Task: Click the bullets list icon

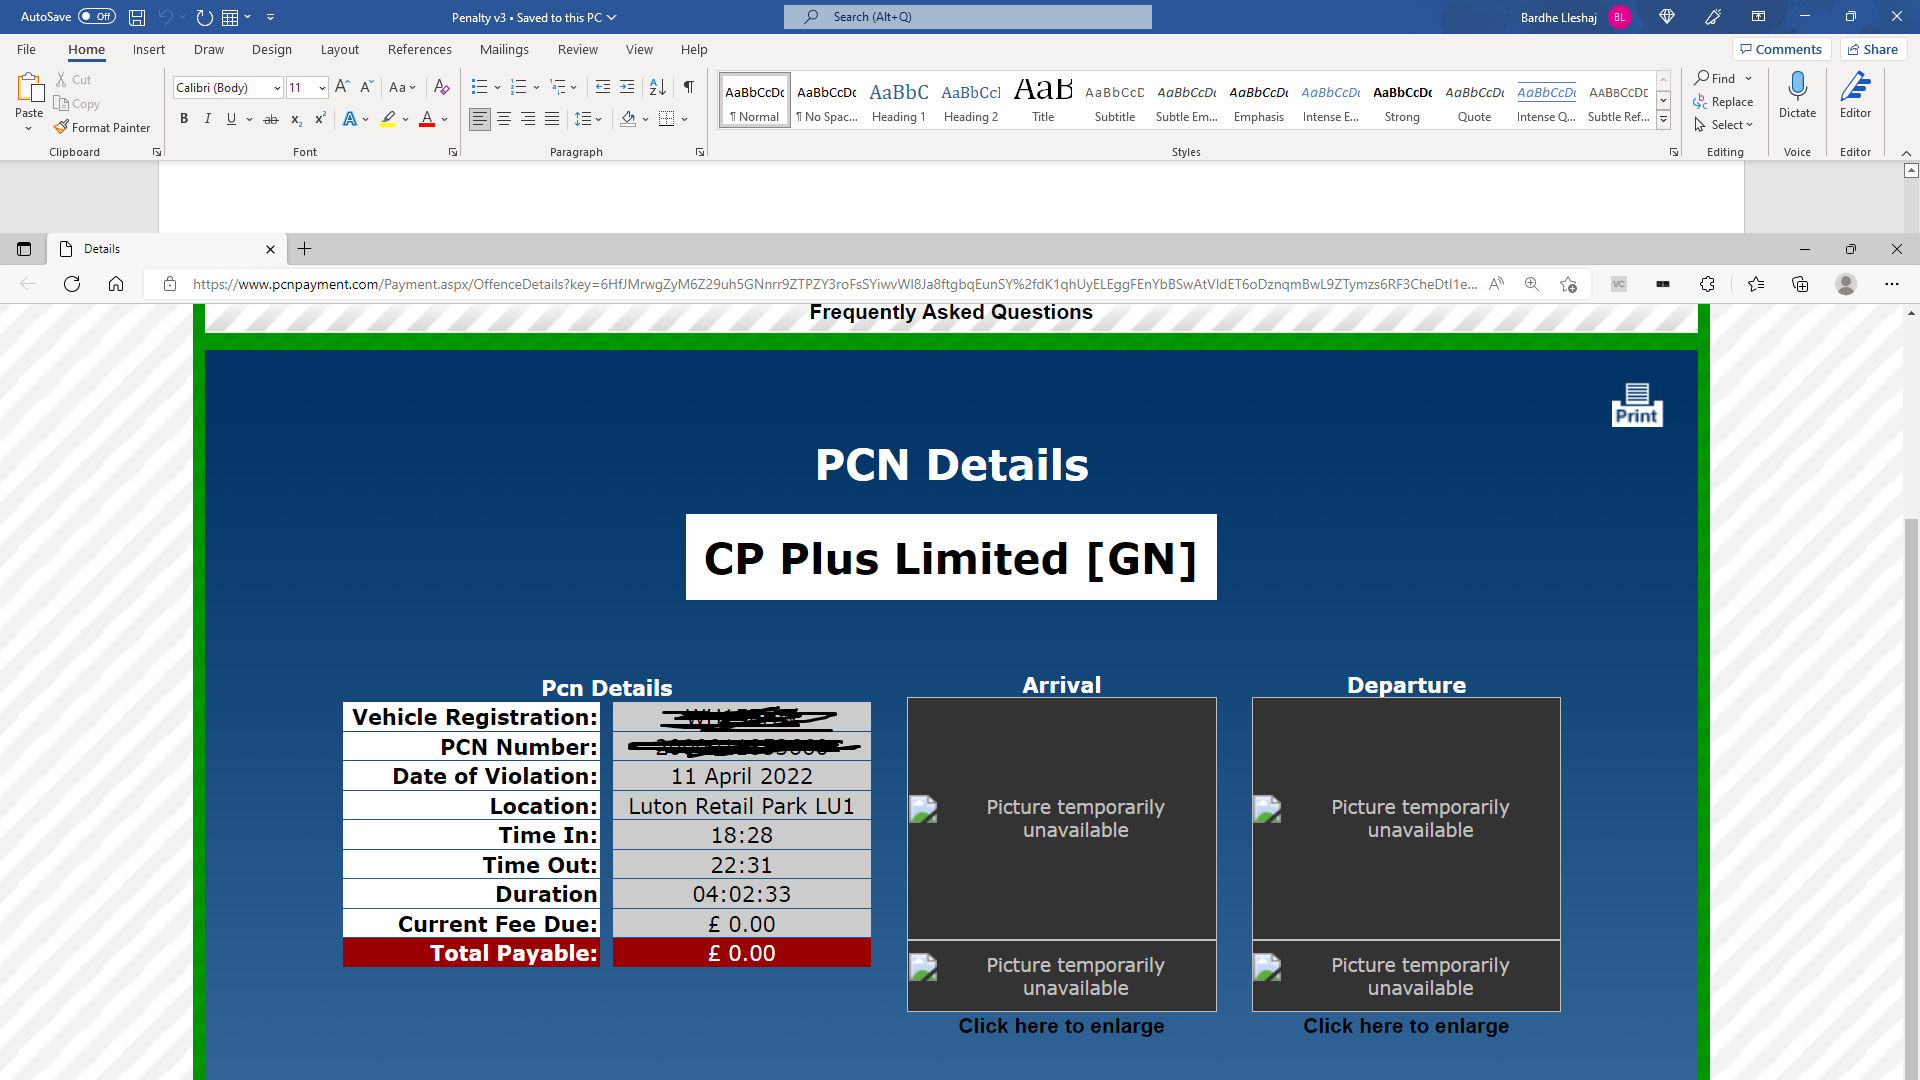Action: coord(479,87)
